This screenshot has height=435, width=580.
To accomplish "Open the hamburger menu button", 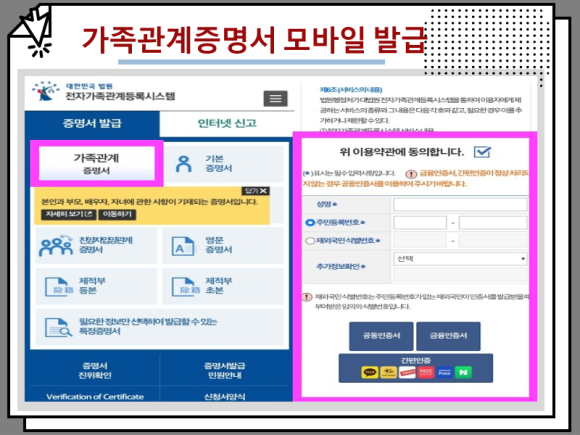I will tap(275, 98).
